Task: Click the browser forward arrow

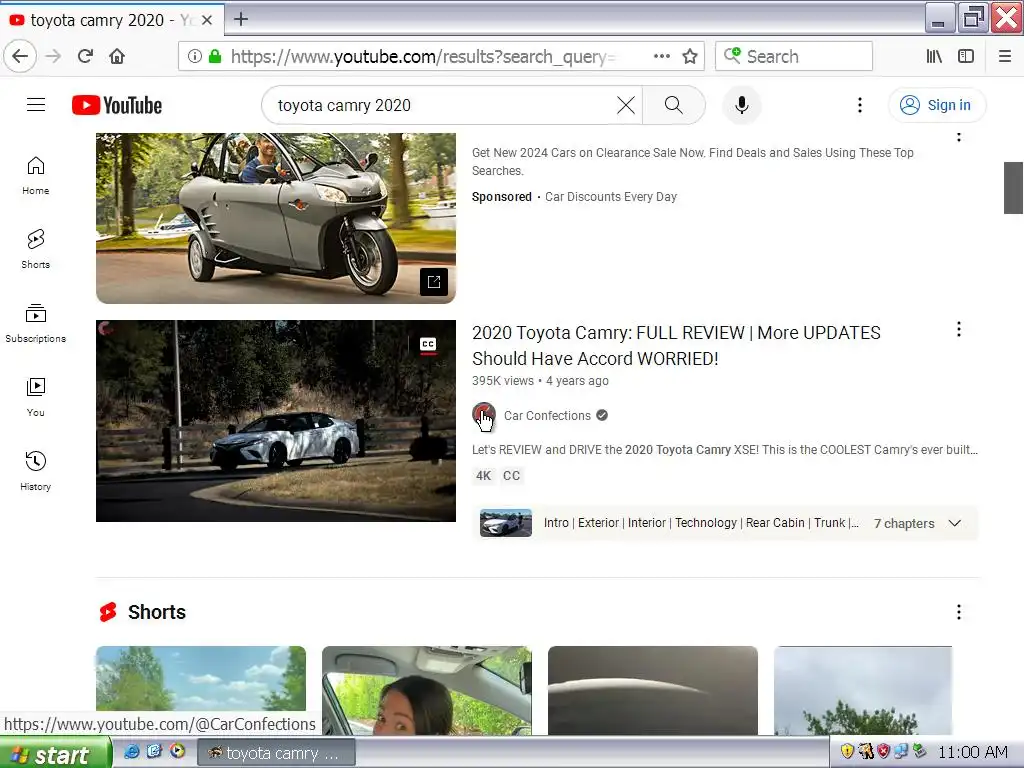Action: (54, 56)
